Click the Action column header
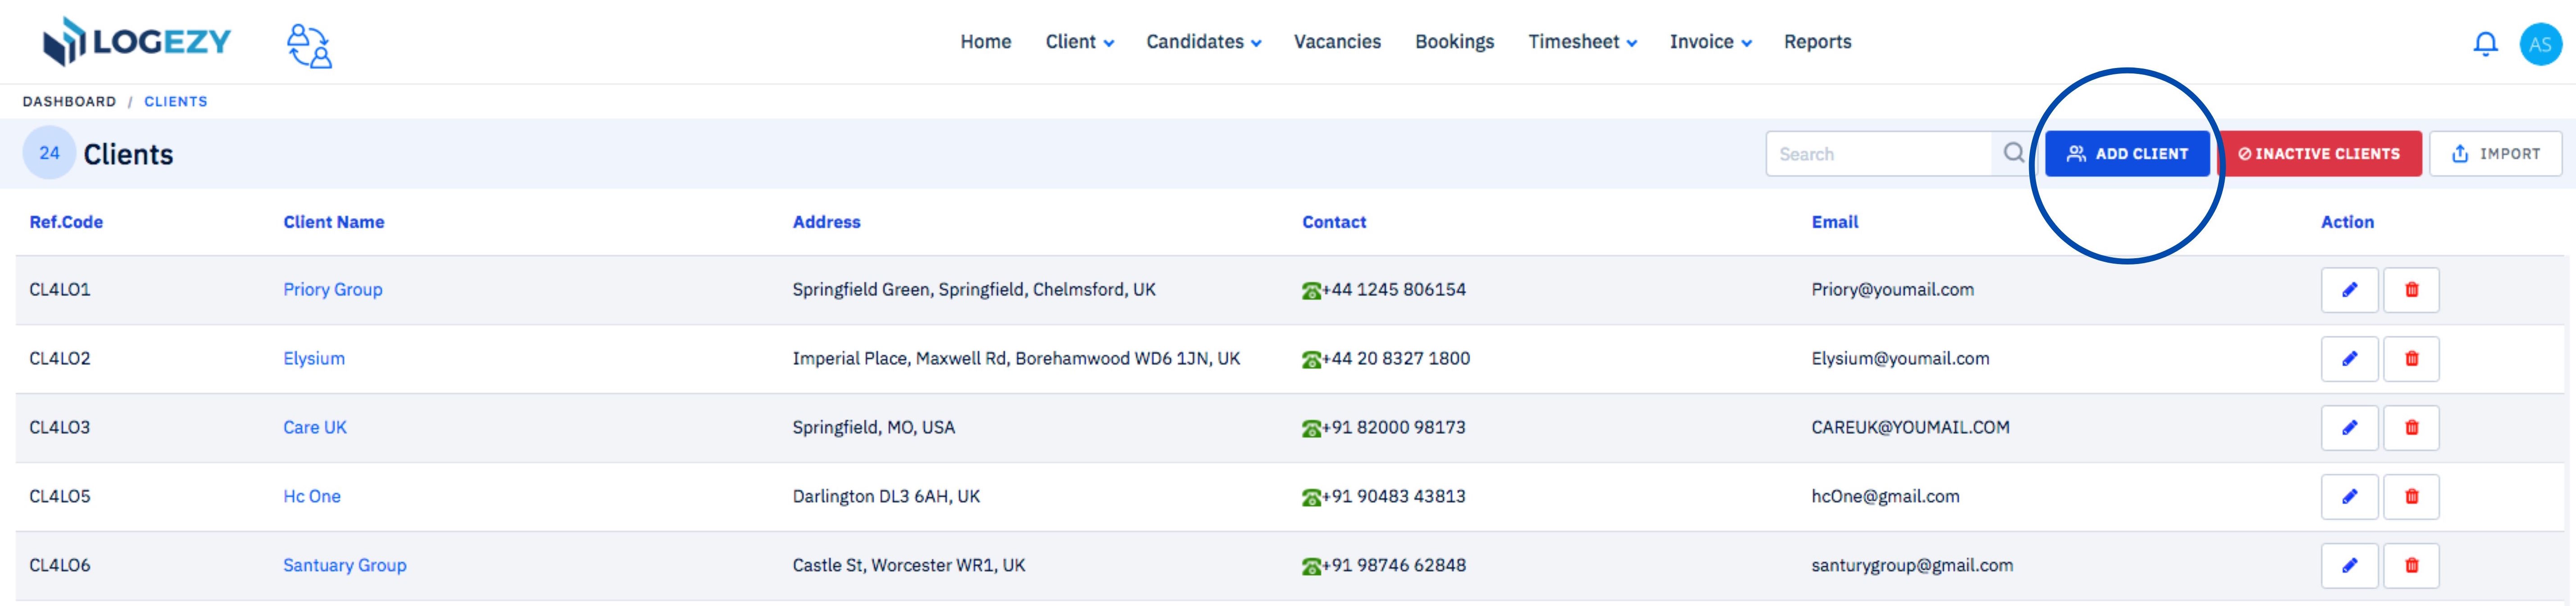This screenshot has width=2576, height=606. [x=2347, y=222]
